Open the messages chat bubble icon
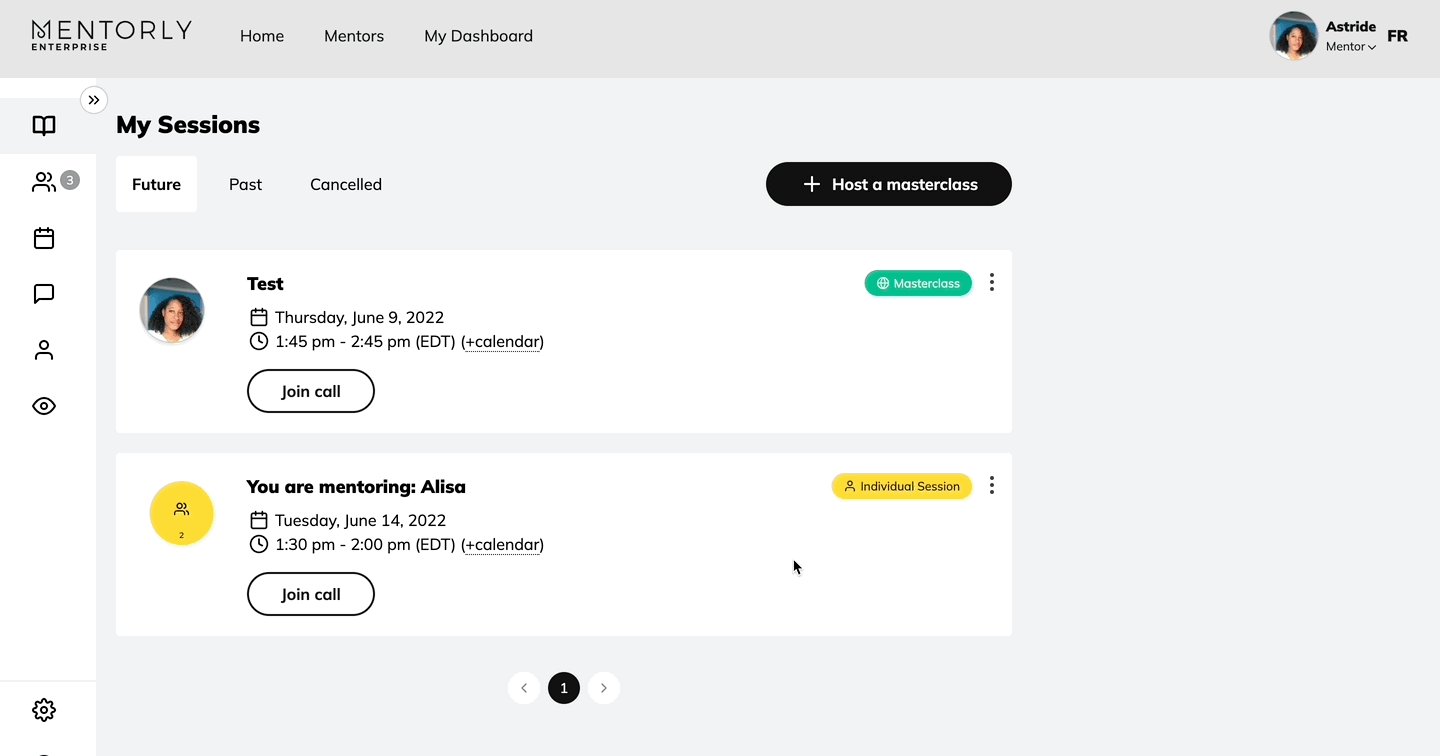 pos(44,294)
